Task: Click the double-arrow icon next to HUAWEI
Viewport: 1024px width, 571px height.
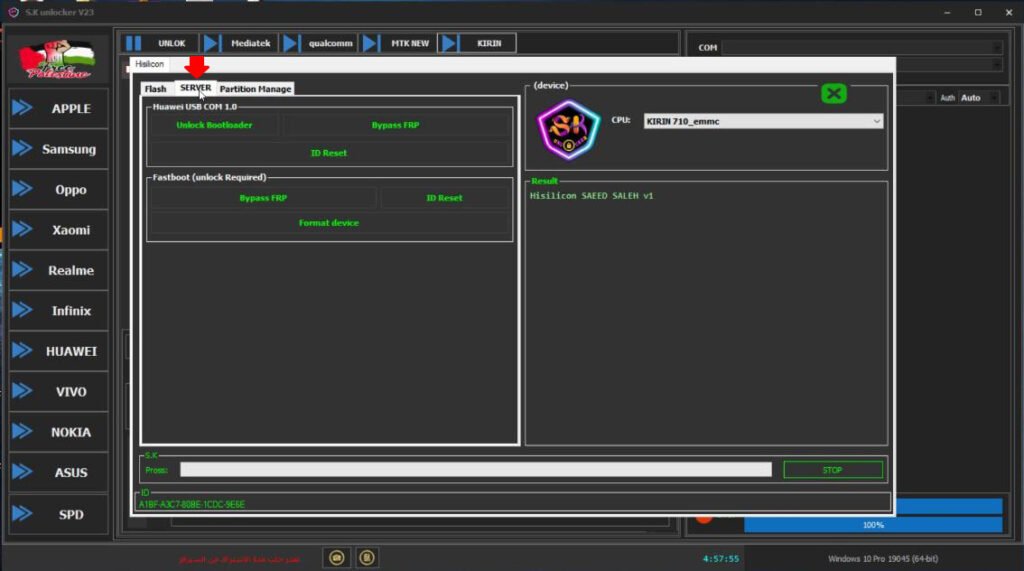Action: (22, 351)
